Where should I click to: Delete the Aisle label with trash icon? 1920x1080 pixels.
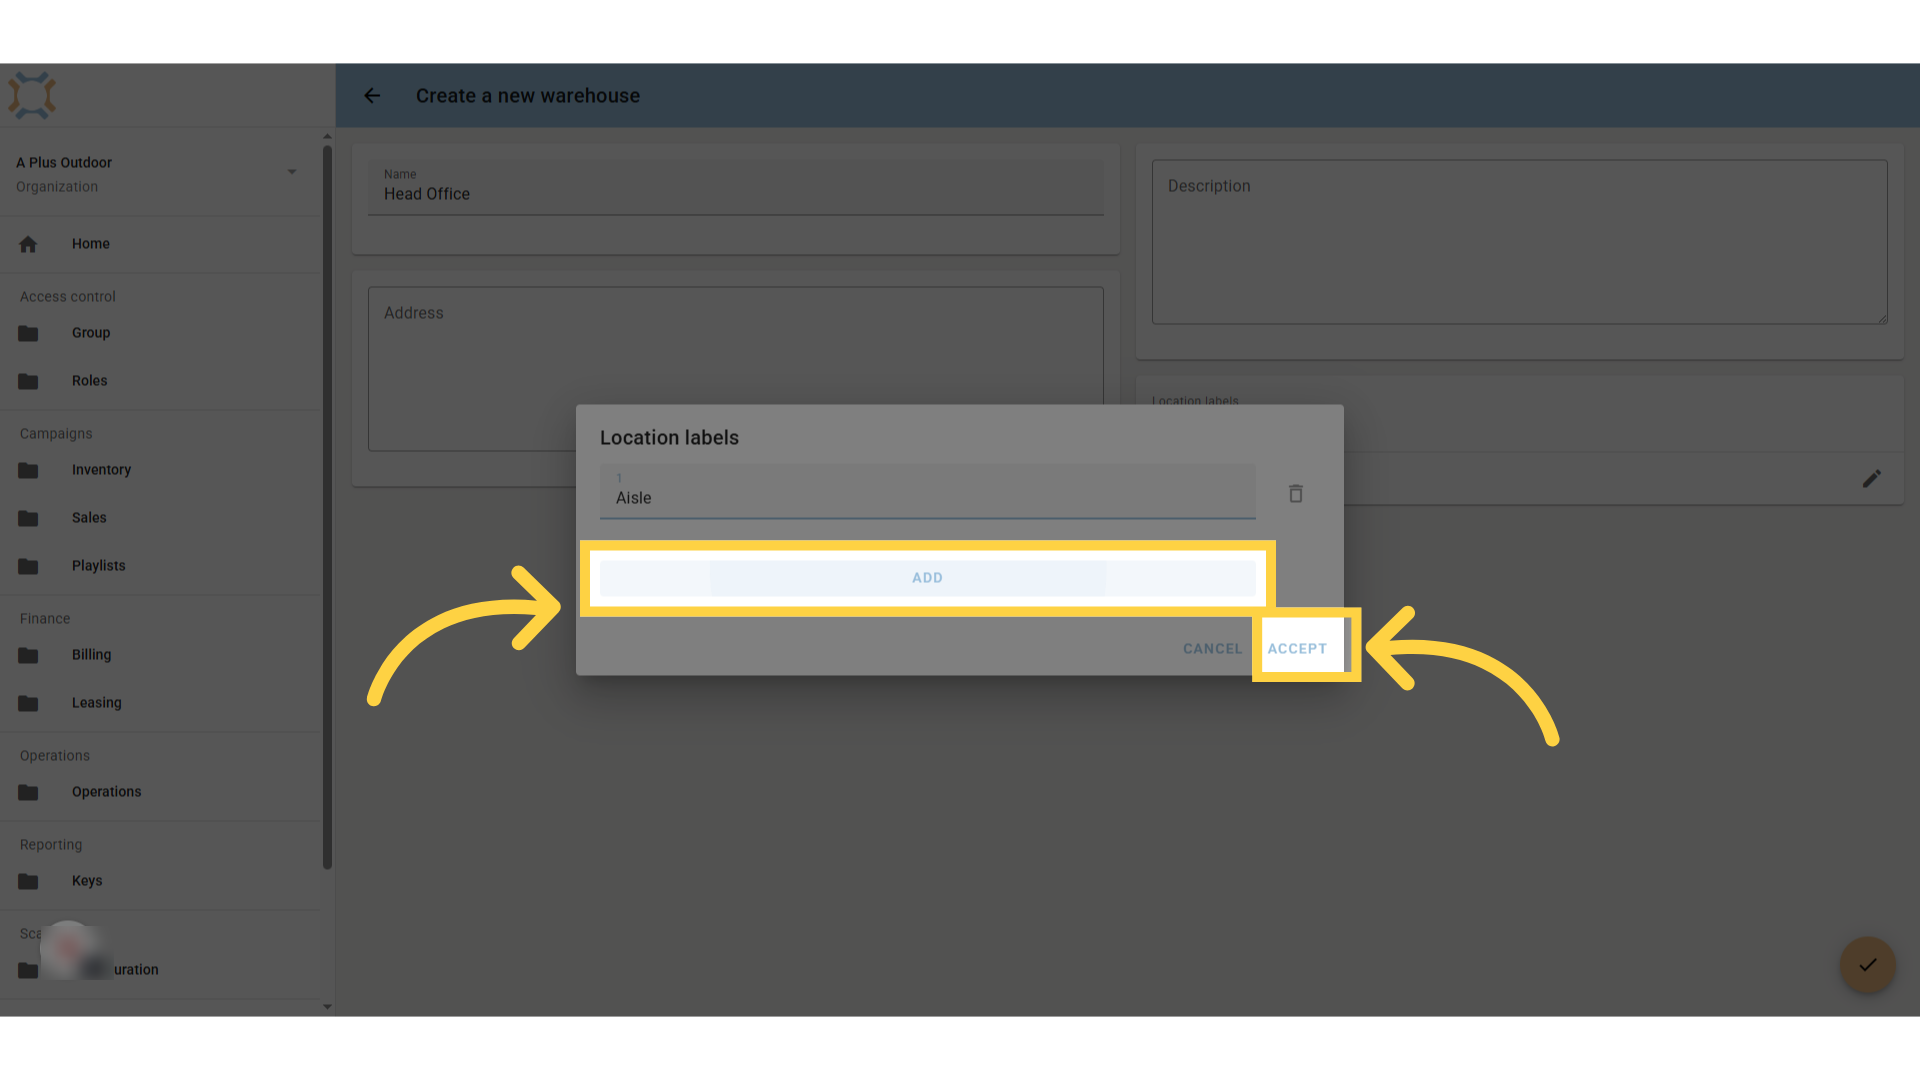click(x=1295, y=493)
